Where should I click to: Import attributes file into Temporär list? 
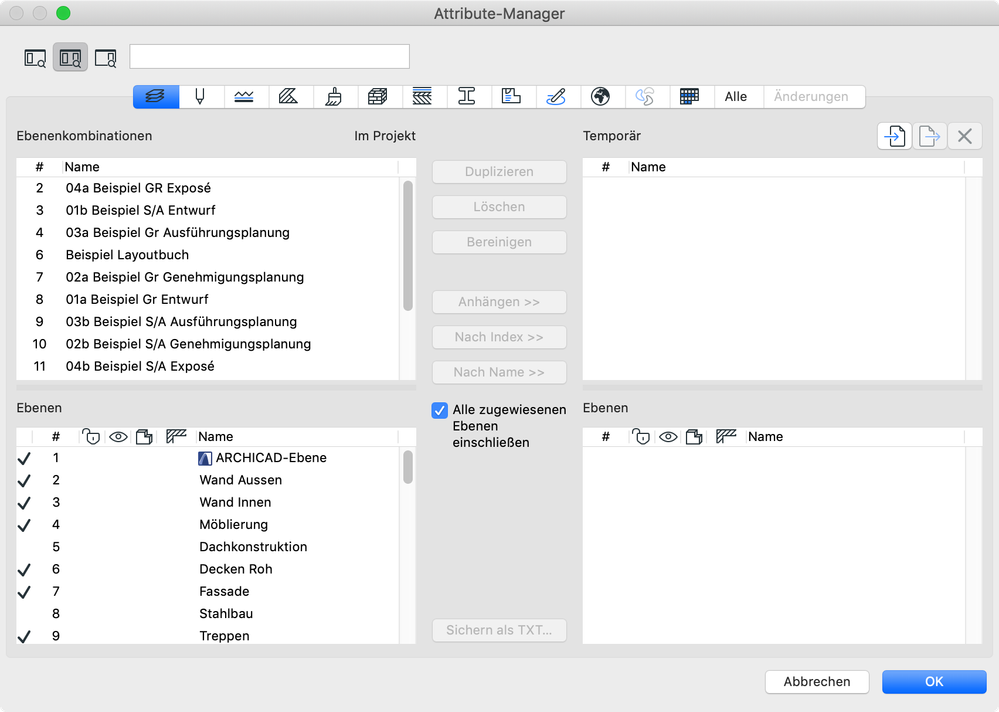(895, 136)
